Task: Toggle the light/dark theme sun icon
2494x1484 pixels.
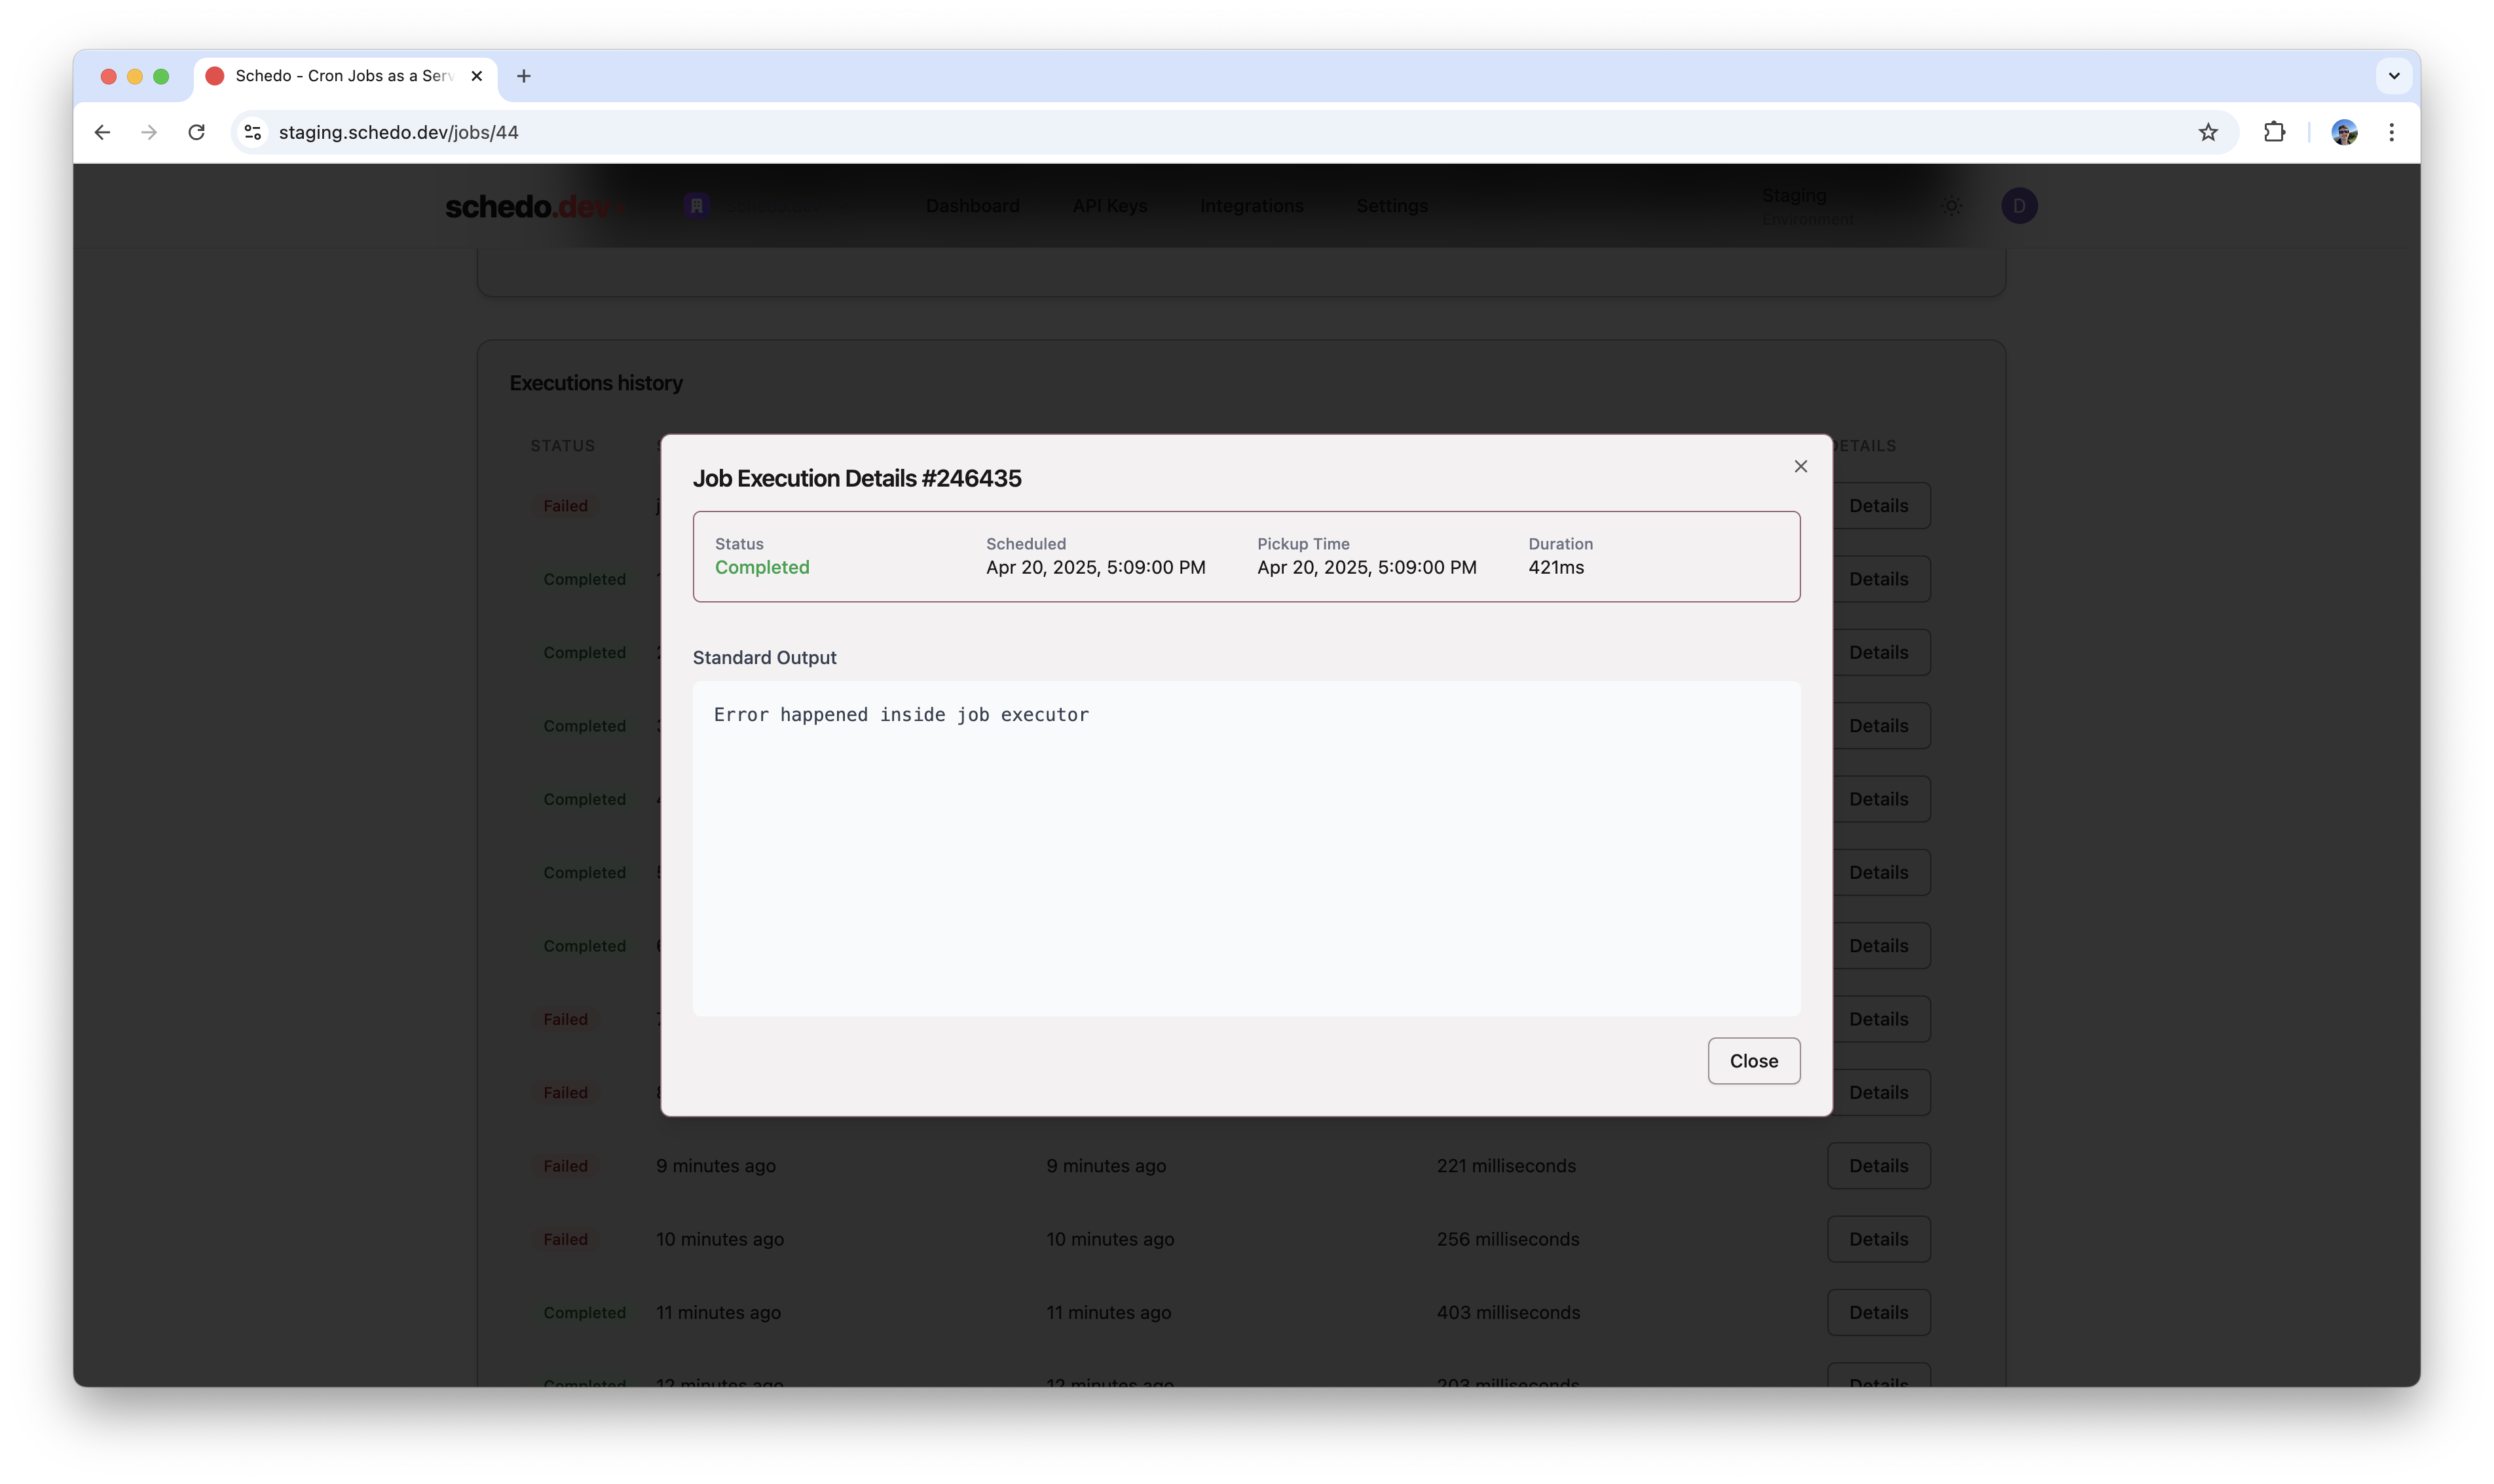Action: [1951, 206]
